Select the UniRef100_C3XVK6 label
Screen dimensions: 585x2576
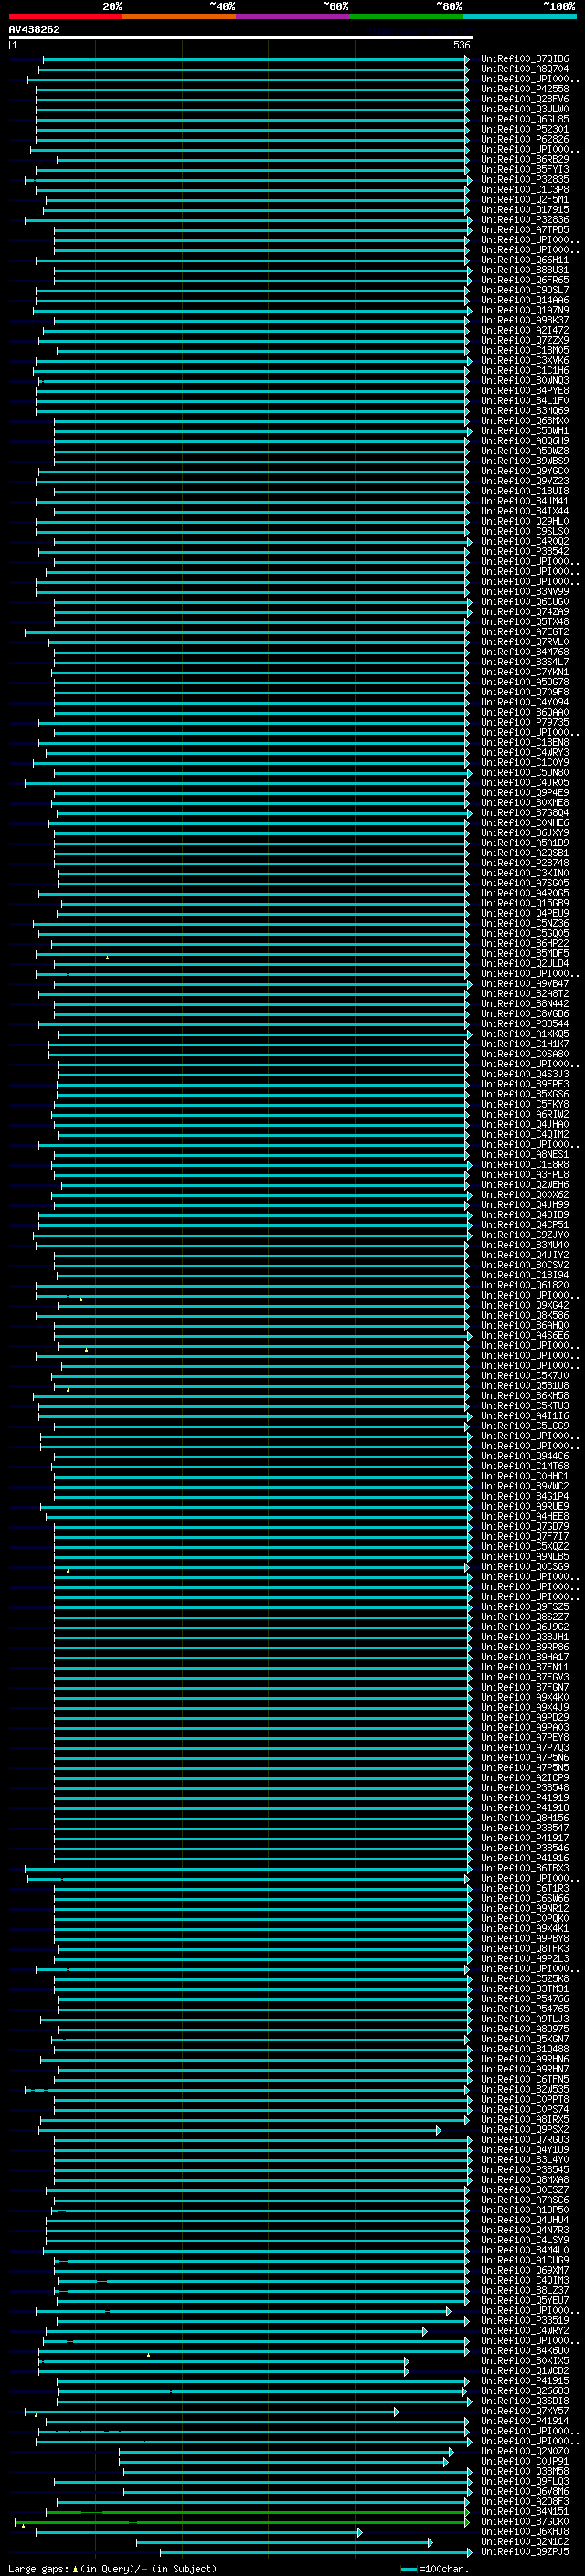[525, 361]
